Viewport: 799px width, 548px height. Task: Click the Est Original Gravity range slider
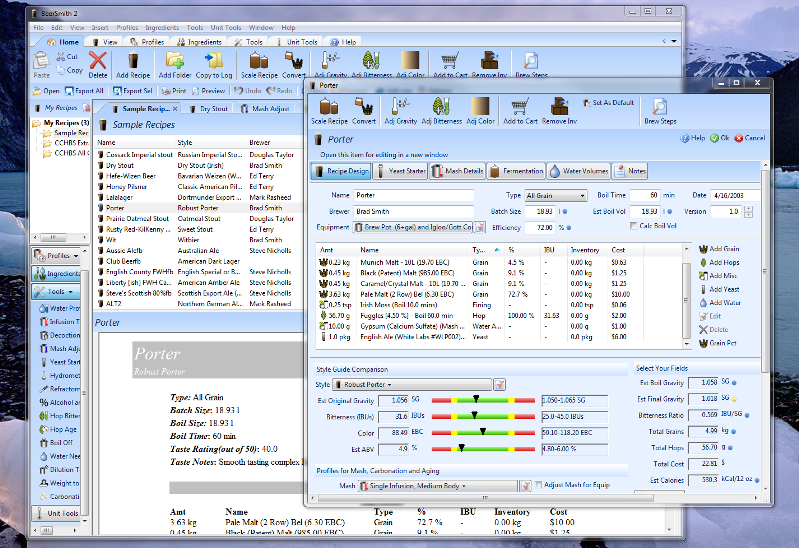(476, 399)
